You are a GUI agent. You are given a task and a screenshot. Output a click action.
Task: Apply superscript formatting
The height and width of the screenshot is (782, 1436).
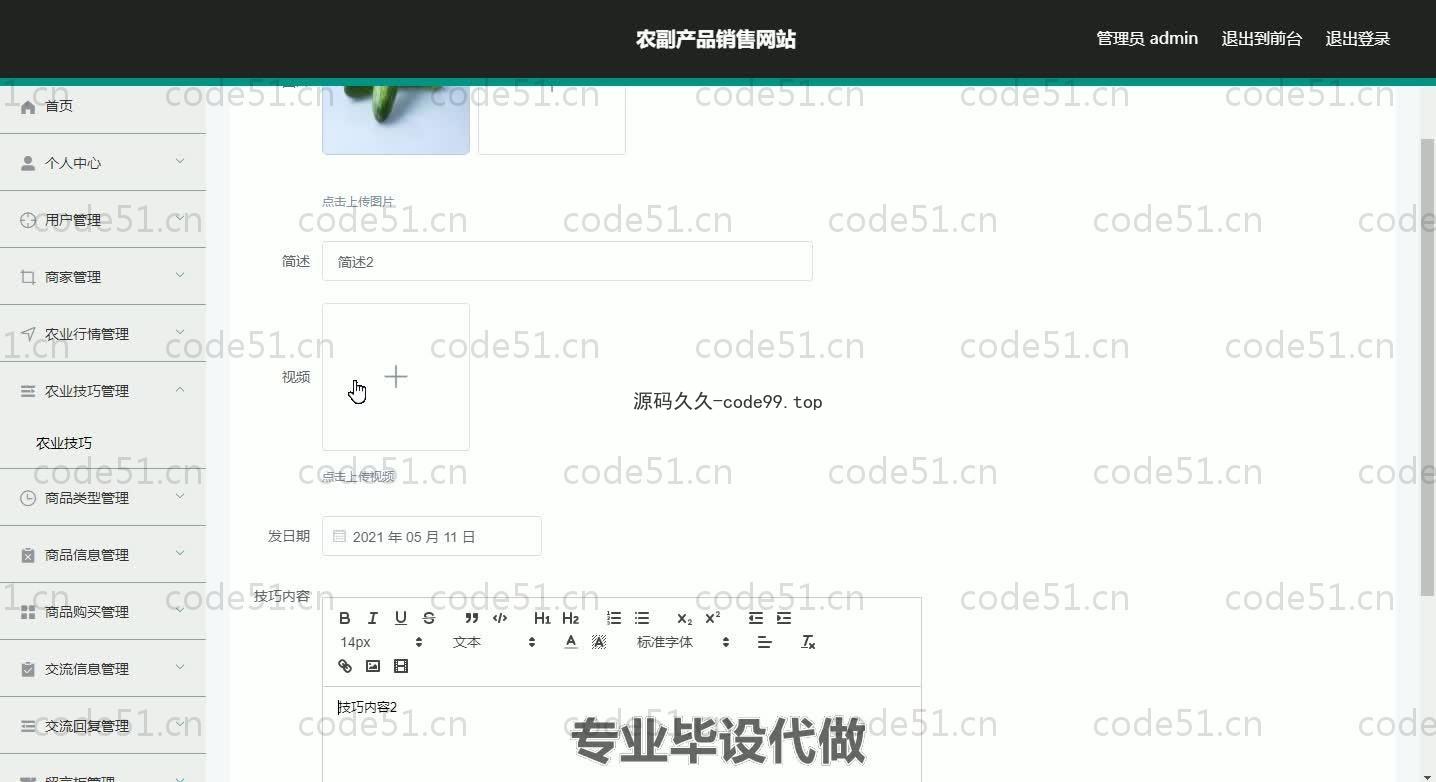[x=713, y=618]
